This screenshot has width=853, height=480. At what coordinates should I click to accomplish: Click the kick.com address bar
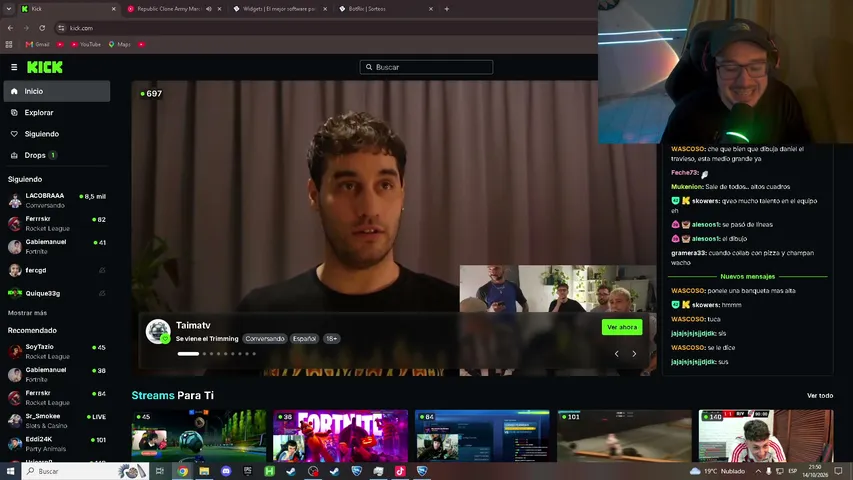pyautogui.click(x=326, y=28)
